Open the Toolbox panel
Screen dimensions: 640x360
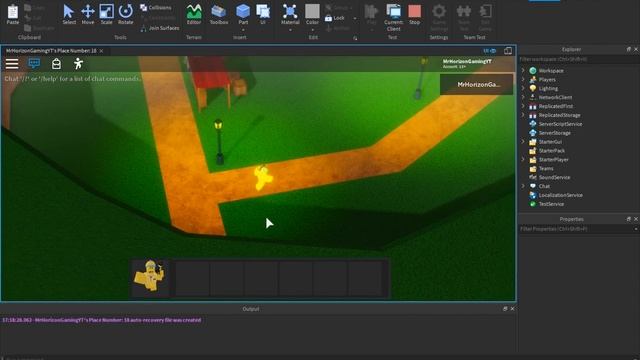point(219,14)
